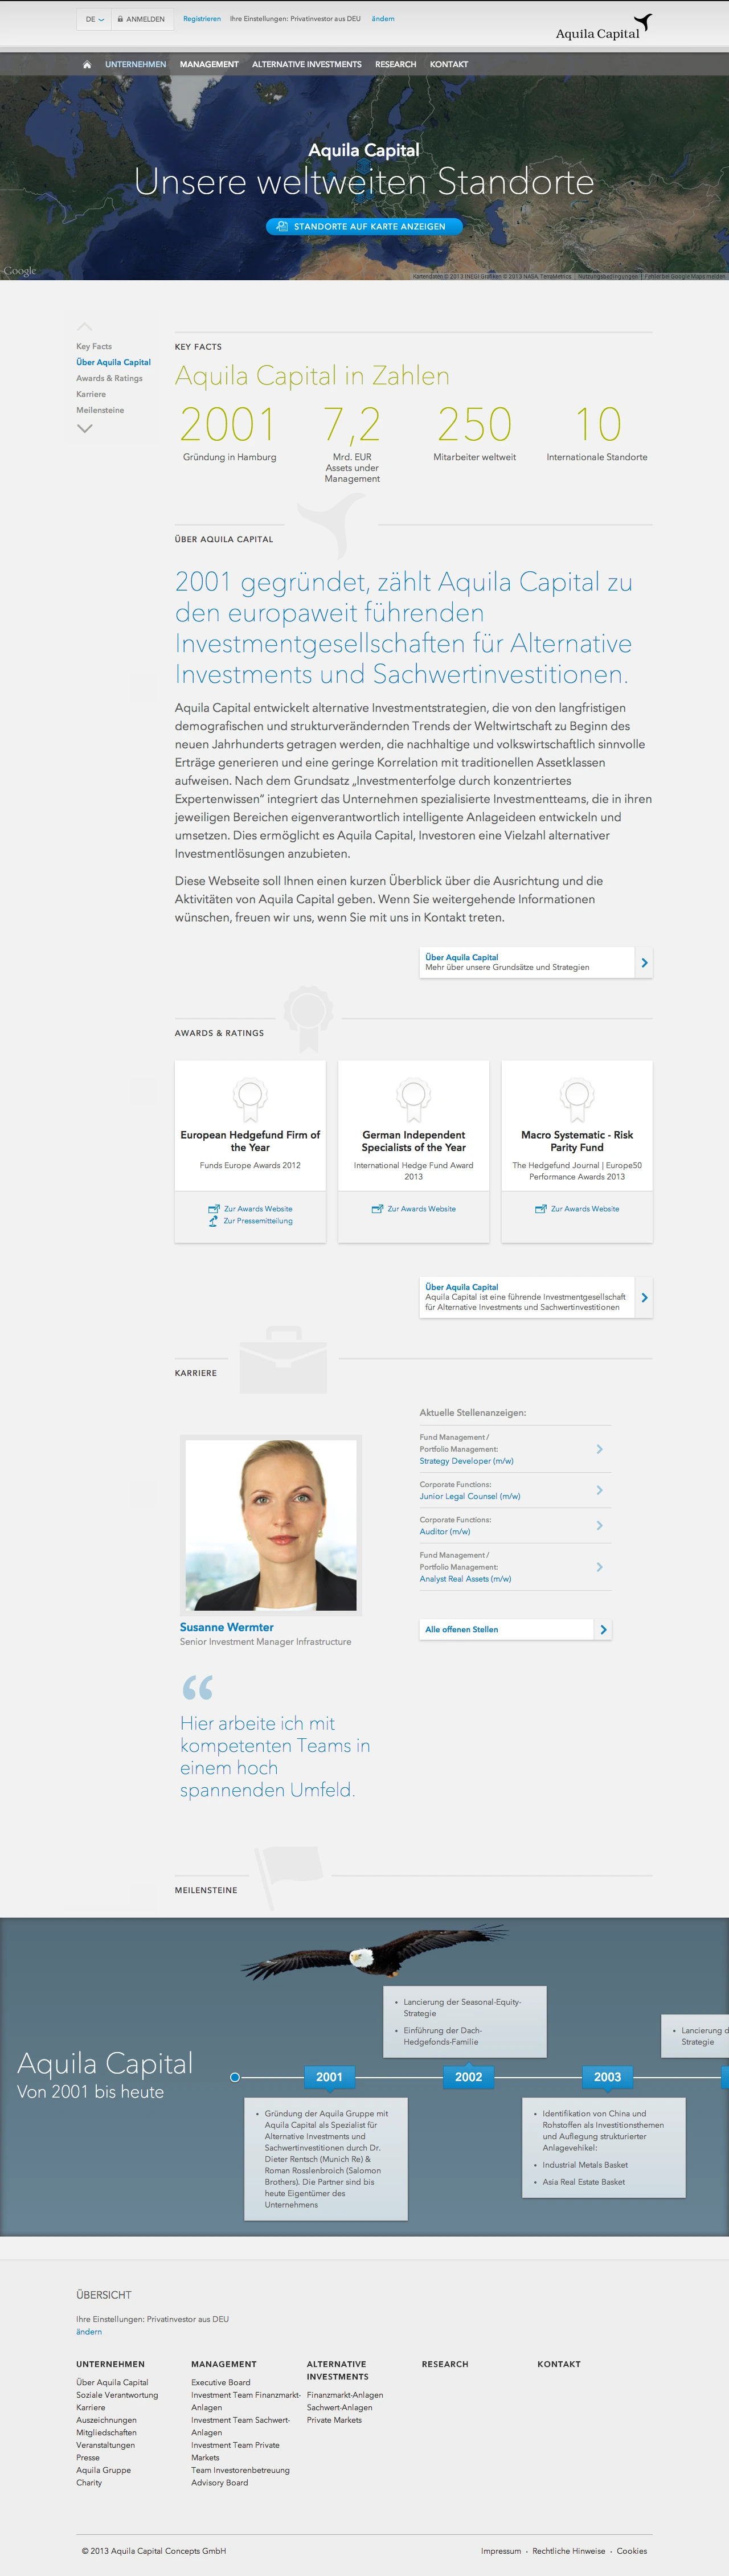Select the 2003 timeline marker
The image size is (729, 2576).
click(x=607, y=2077)
